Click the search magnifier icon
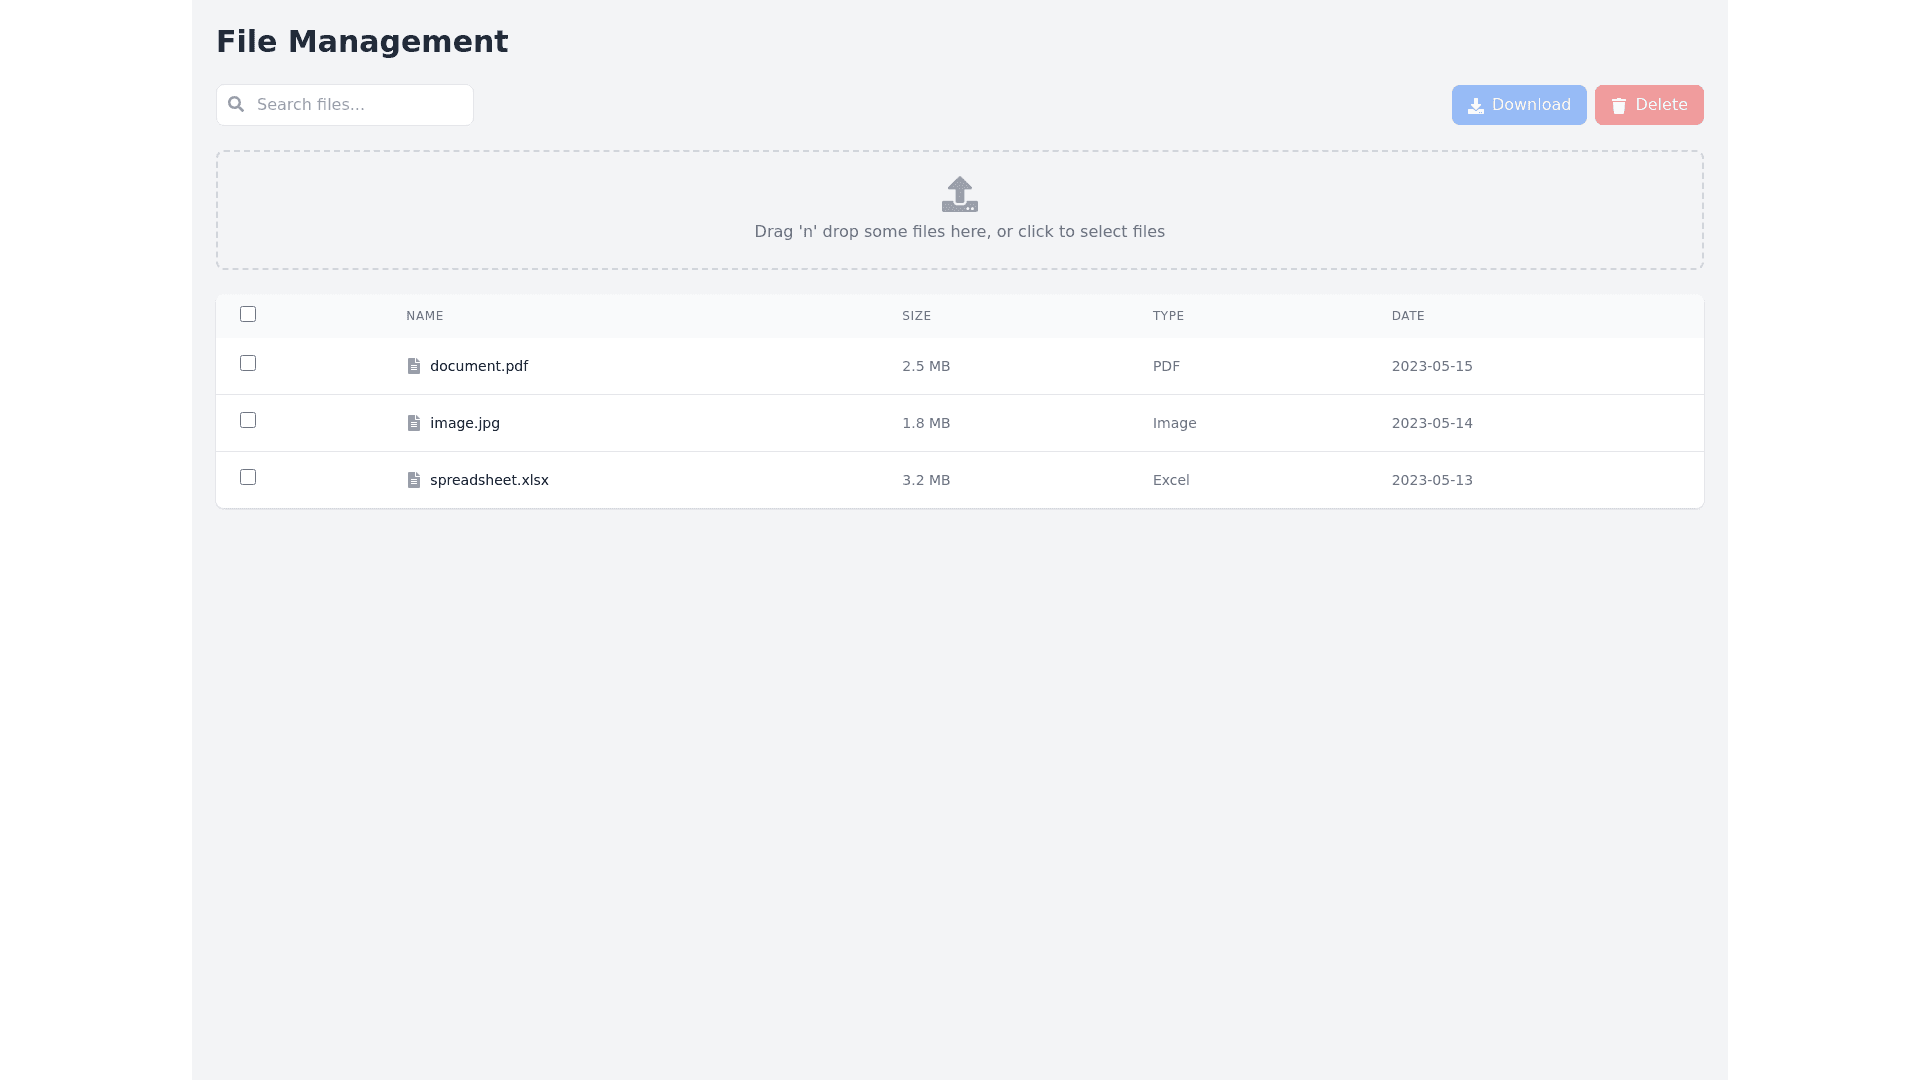The width and height of the screenshot is (1920, 1080). 236,104
